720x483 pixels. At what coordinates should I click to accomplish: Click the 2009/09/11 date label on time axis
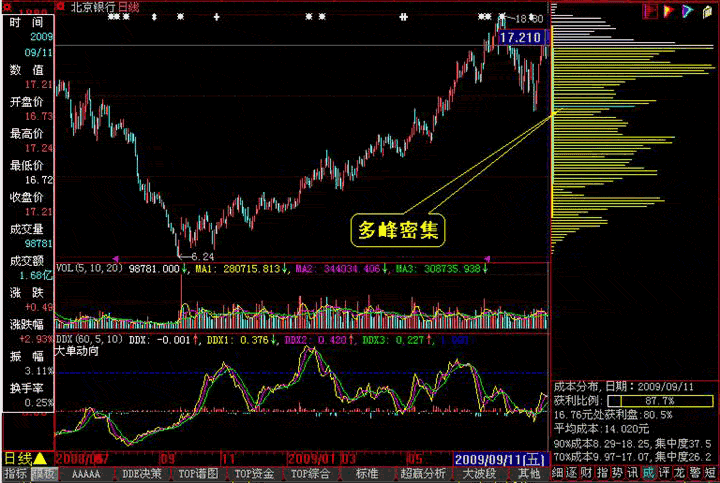point(501,459)
